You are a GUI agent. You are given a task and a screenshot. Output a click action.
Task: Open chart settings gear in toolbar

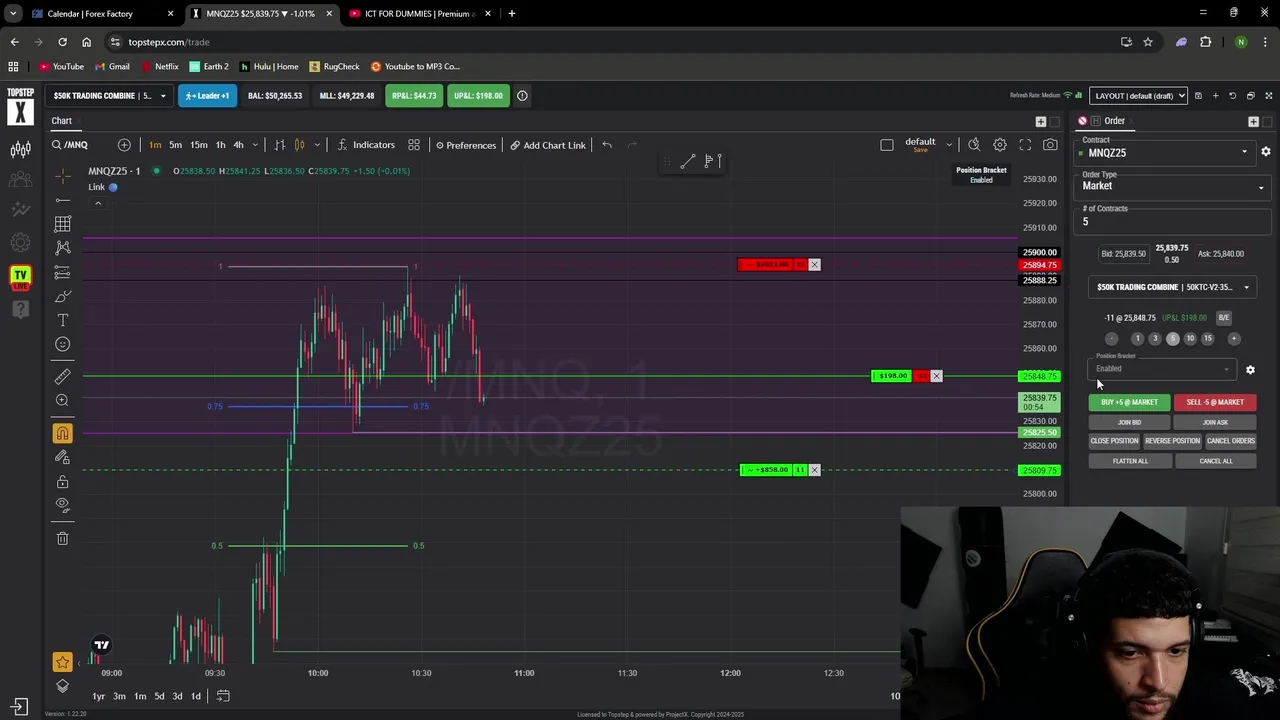(1000, 145)
